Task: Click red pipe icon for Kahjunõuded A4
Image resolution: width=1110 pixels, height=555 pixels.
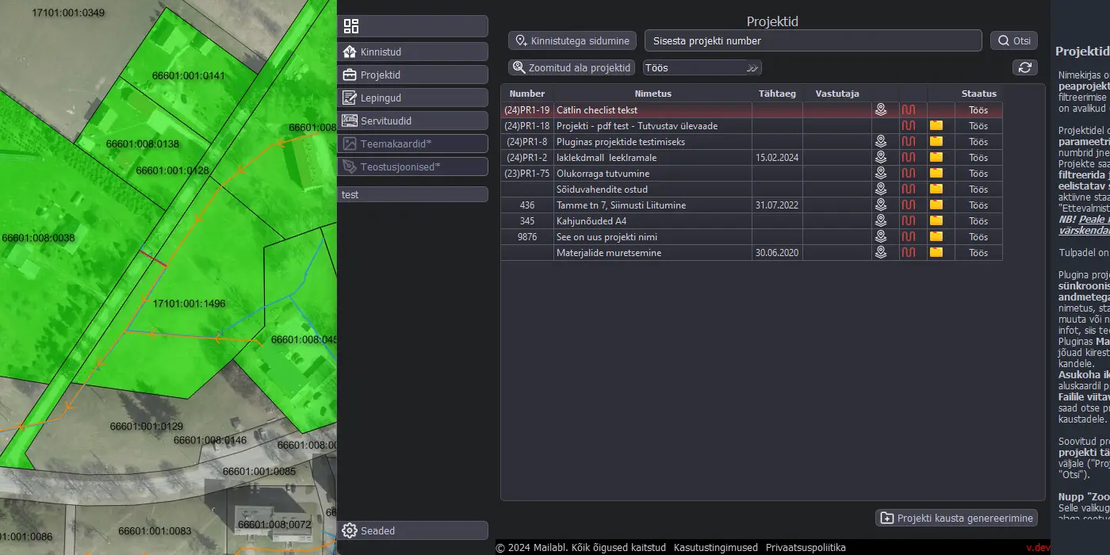Action: (x=908, y=221)
